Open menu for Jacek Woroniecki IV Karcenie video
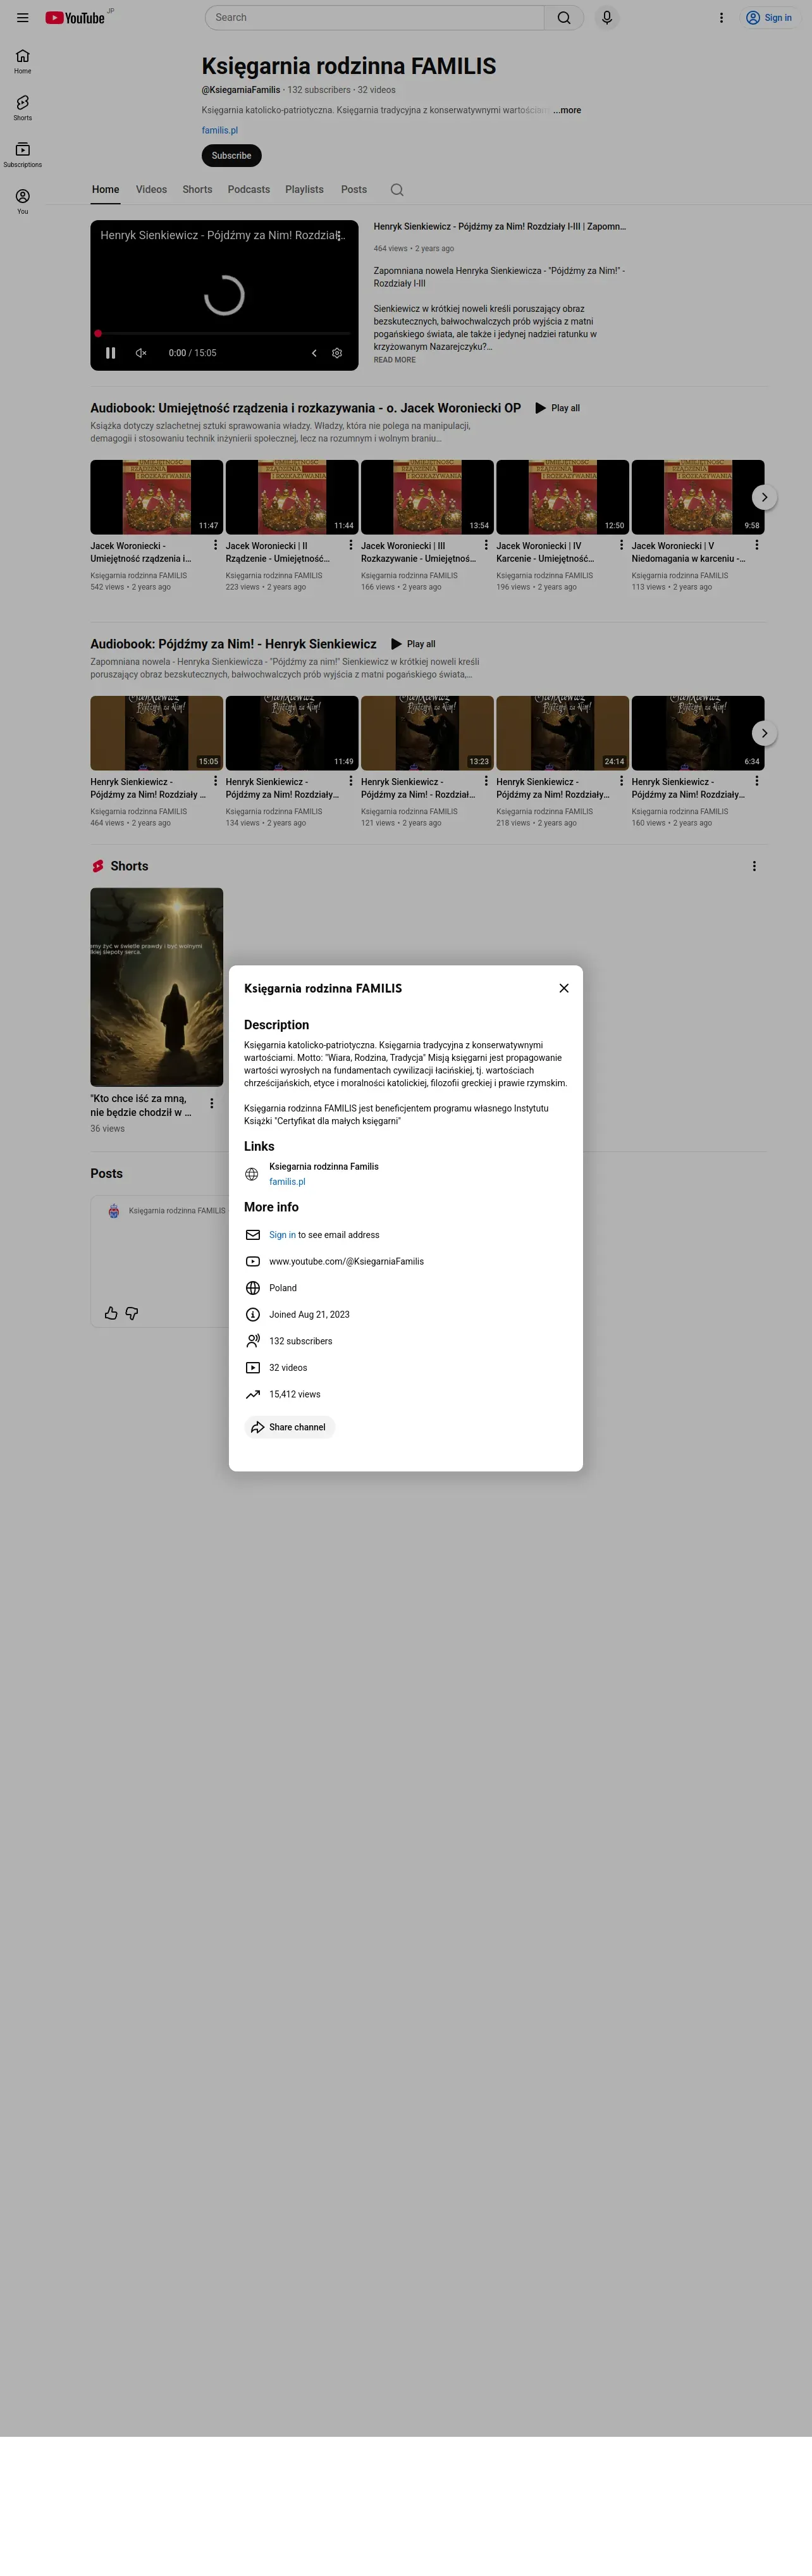812x2576 pixels. tap(621, 545)
